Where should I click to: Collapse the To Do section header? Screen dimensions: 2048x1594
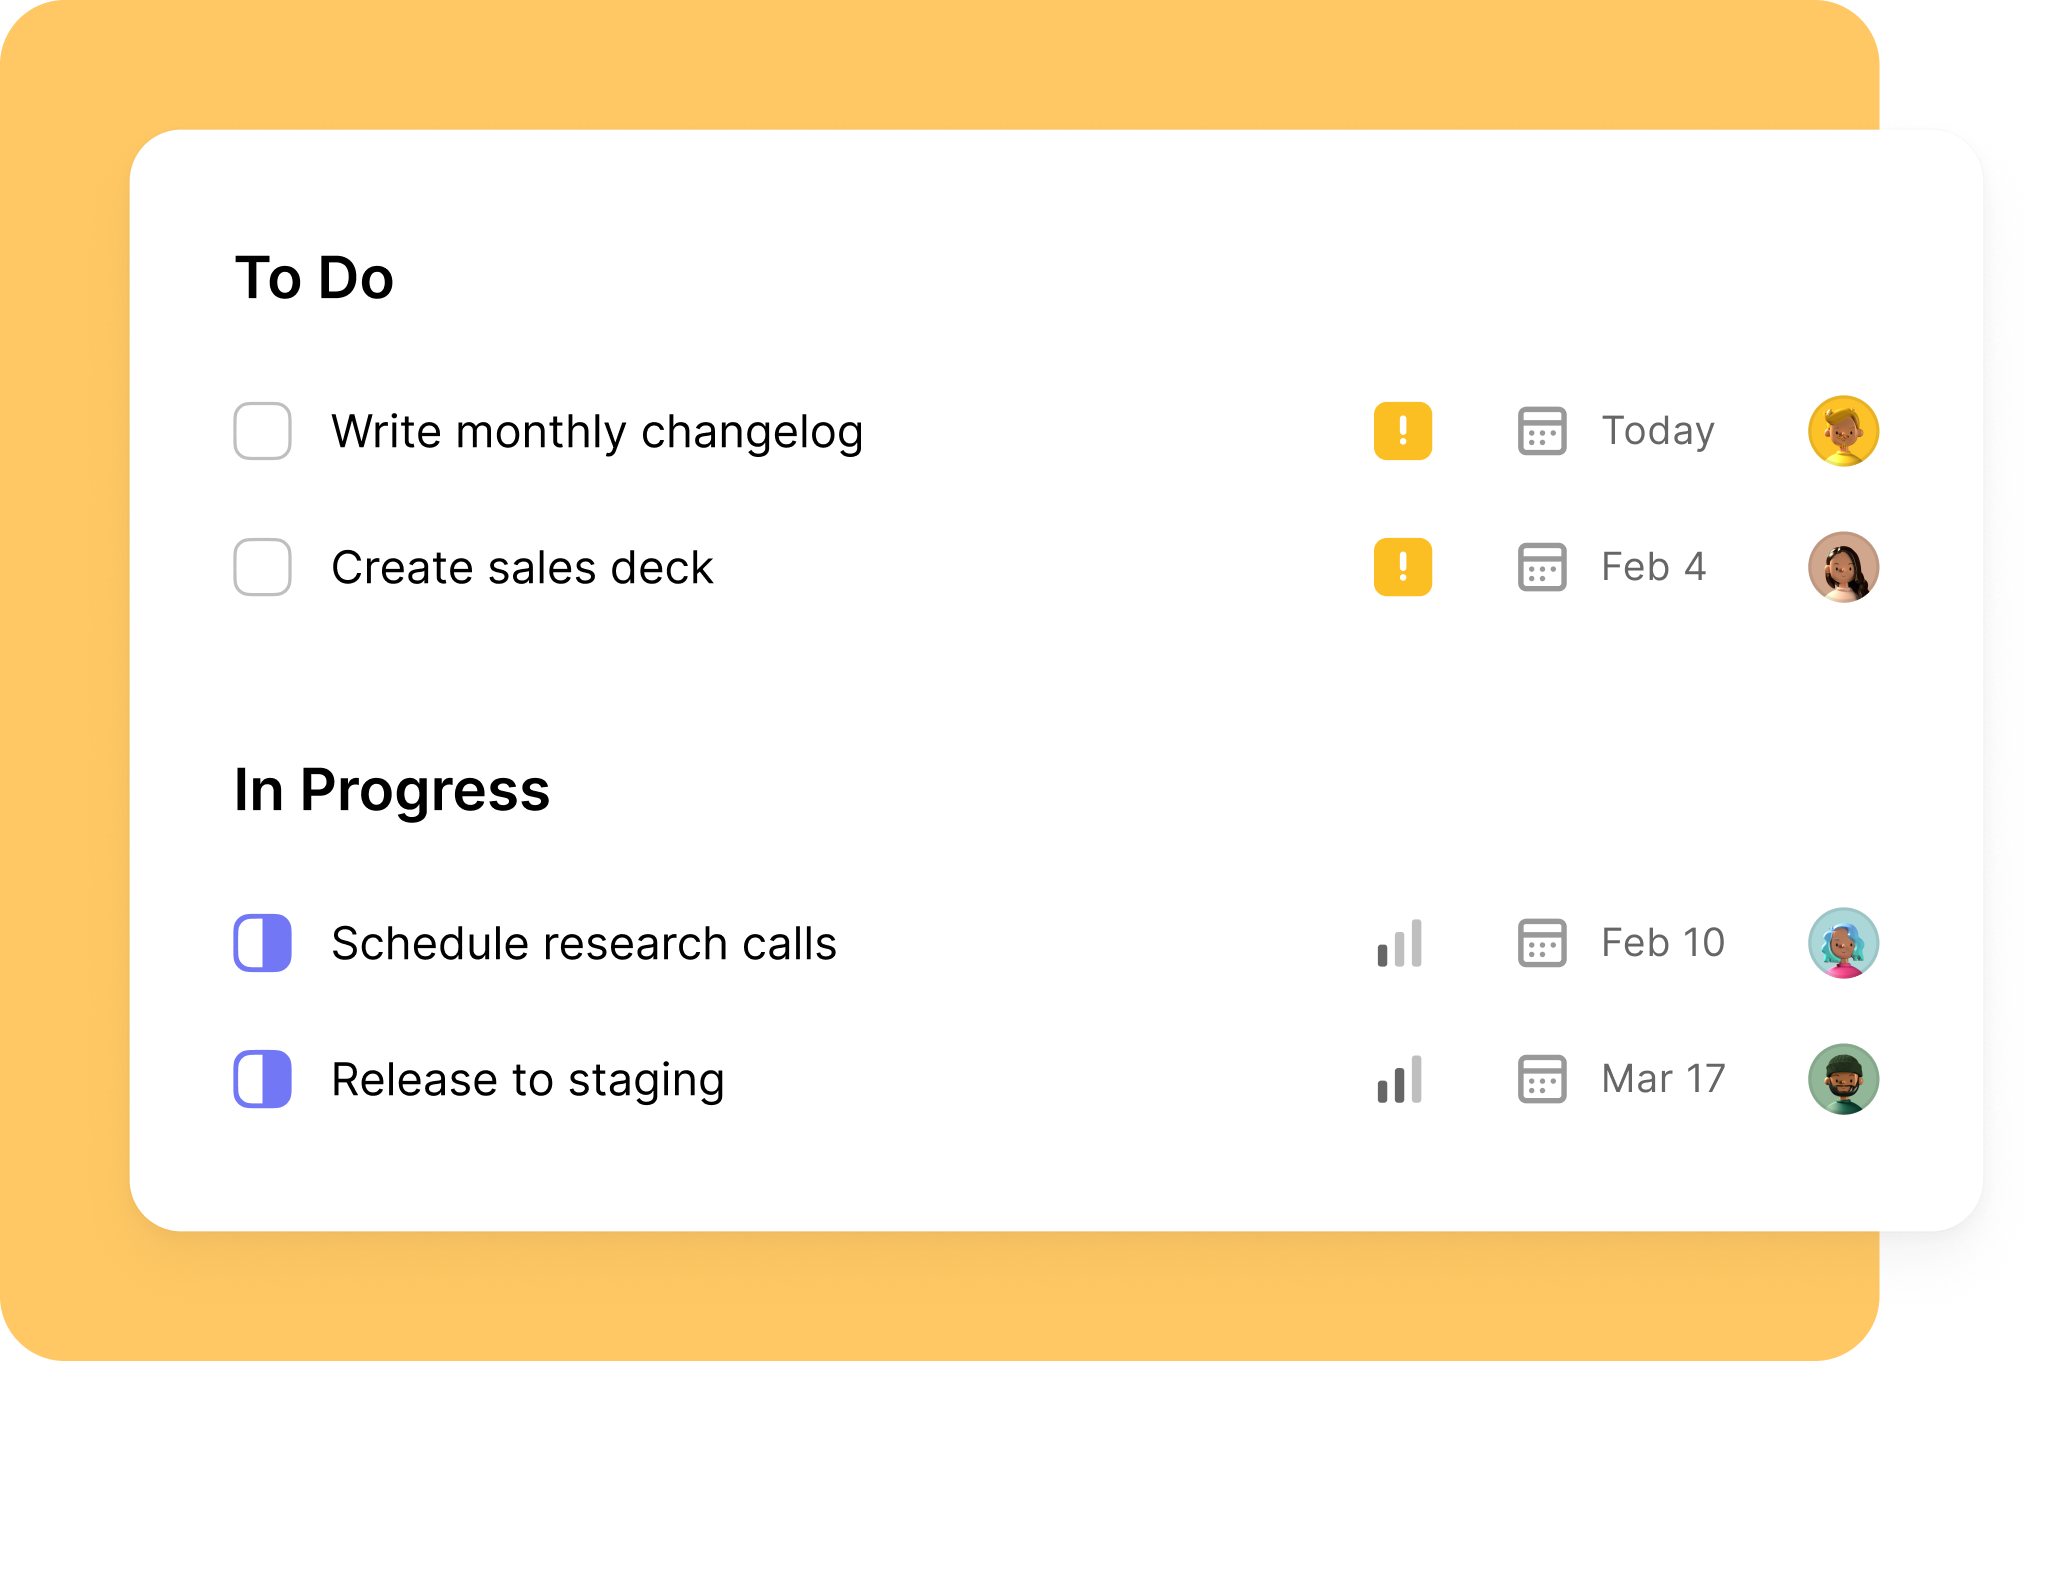coord(315,276)
